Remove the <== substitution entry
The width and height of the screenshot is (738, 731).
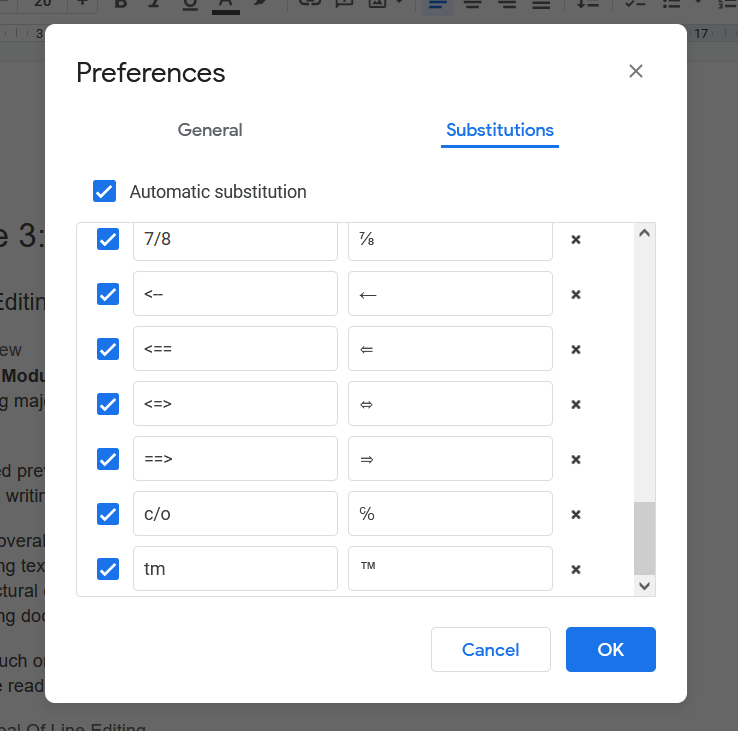point(575,350)
